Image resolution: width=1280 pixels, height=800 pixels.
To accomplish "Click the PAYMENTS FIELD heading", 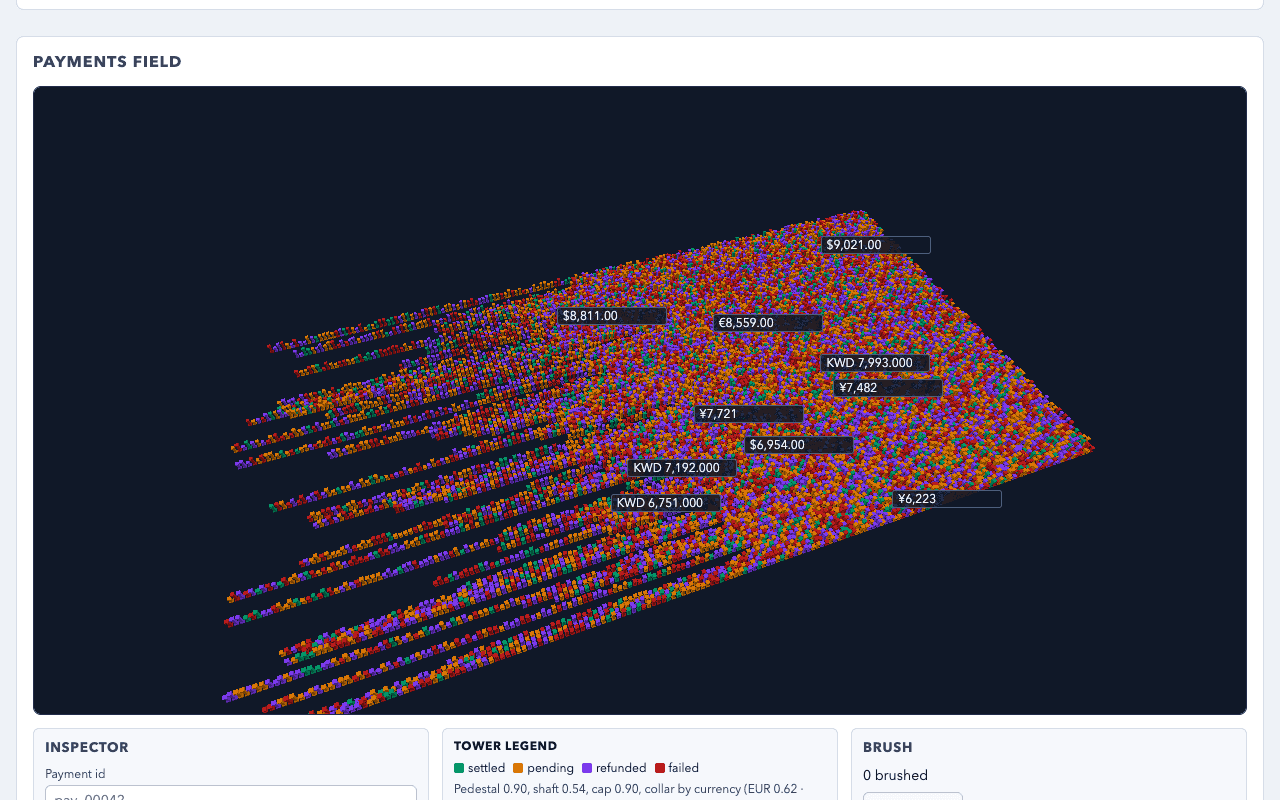I will pyautogui.click(x=107, y=62).
